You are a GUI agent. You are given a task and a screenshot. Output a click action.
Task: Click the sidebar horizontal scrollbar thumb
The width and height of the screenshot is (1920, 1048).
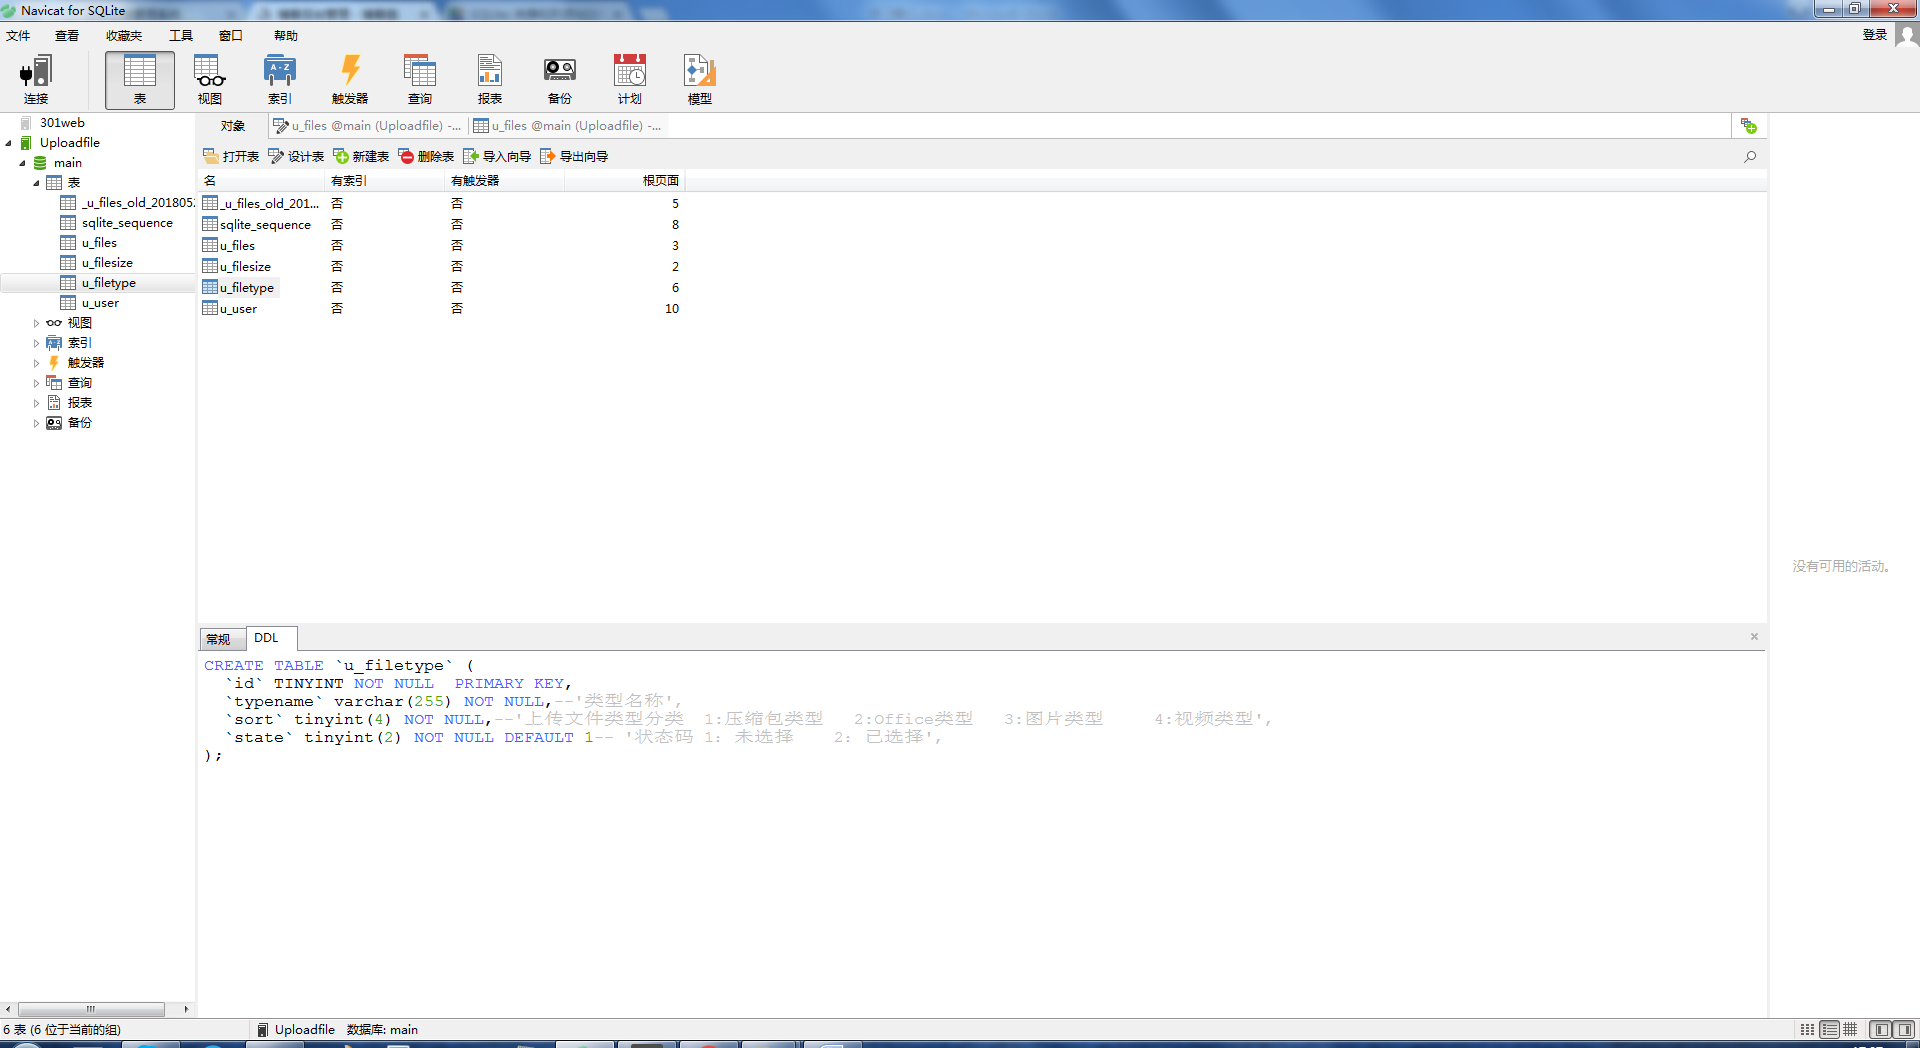91,1009
